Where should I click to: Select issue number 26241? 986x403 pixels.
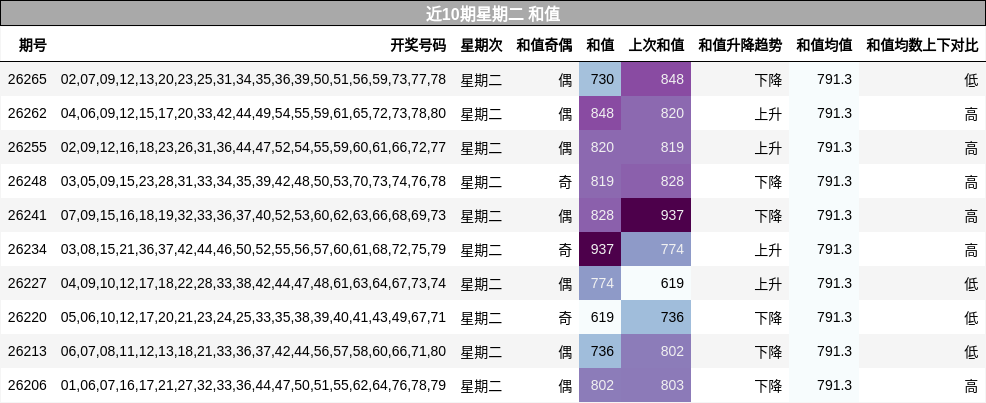point(27,215)
